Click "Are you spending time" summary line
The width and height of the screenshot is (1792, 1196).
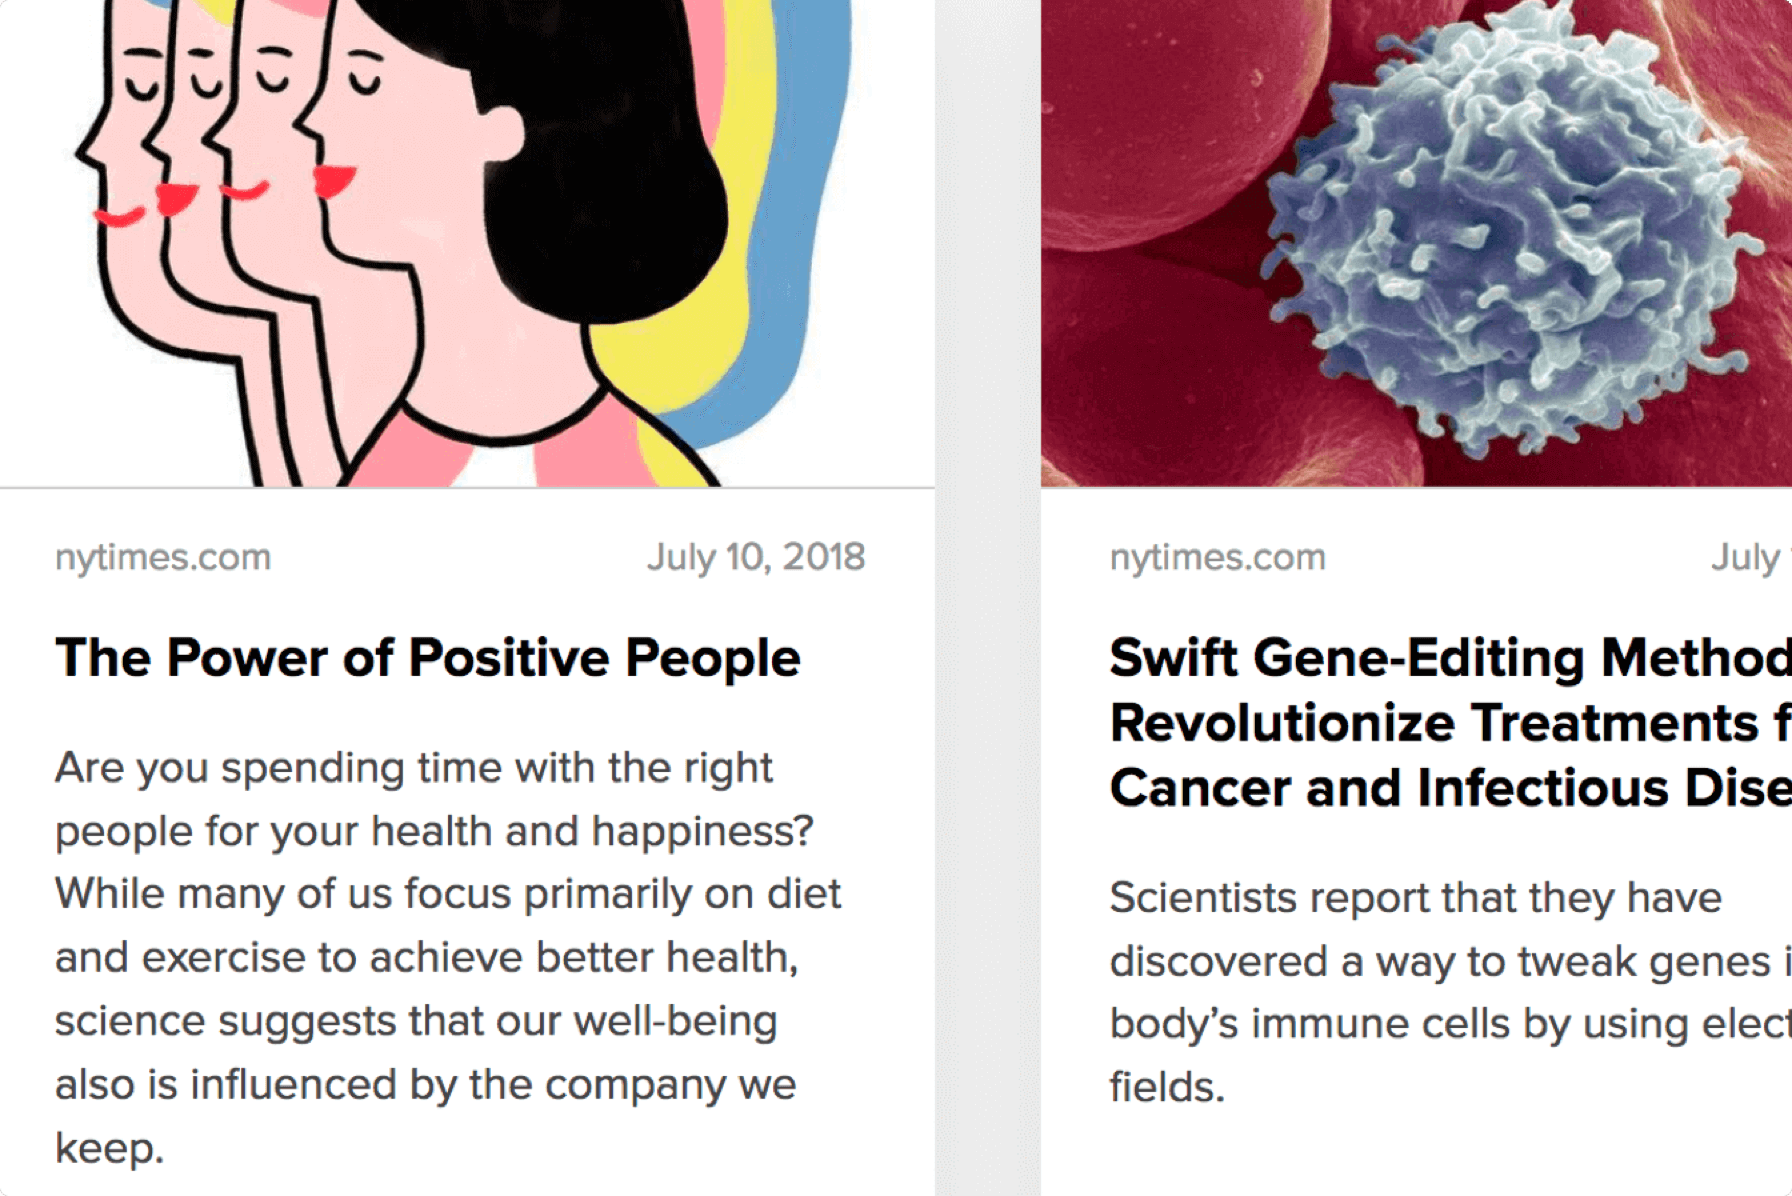point(413,768)
